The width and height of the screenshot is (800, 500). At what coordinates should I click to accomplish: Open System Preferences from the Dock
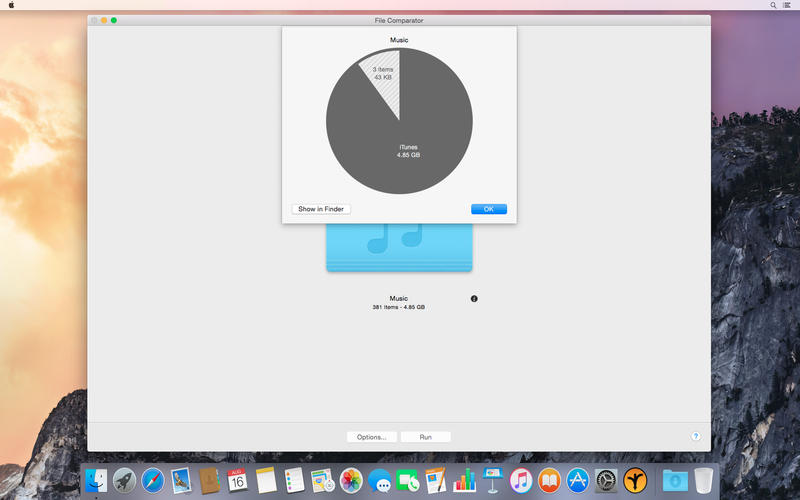[x=606, y=480]
